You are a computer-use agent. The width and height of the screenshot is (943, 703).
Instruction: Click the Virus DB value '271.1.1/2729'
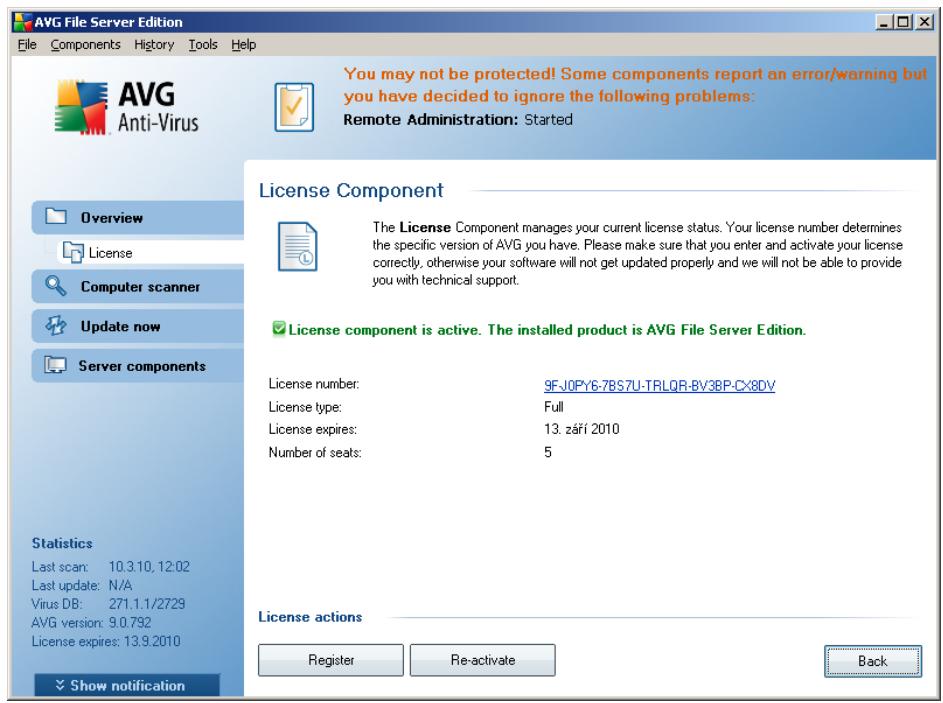point(147,604)
